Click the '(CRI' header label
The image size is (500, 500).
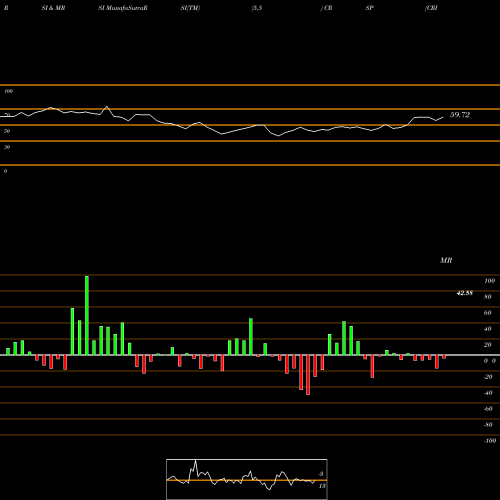[x=431, y=8]
